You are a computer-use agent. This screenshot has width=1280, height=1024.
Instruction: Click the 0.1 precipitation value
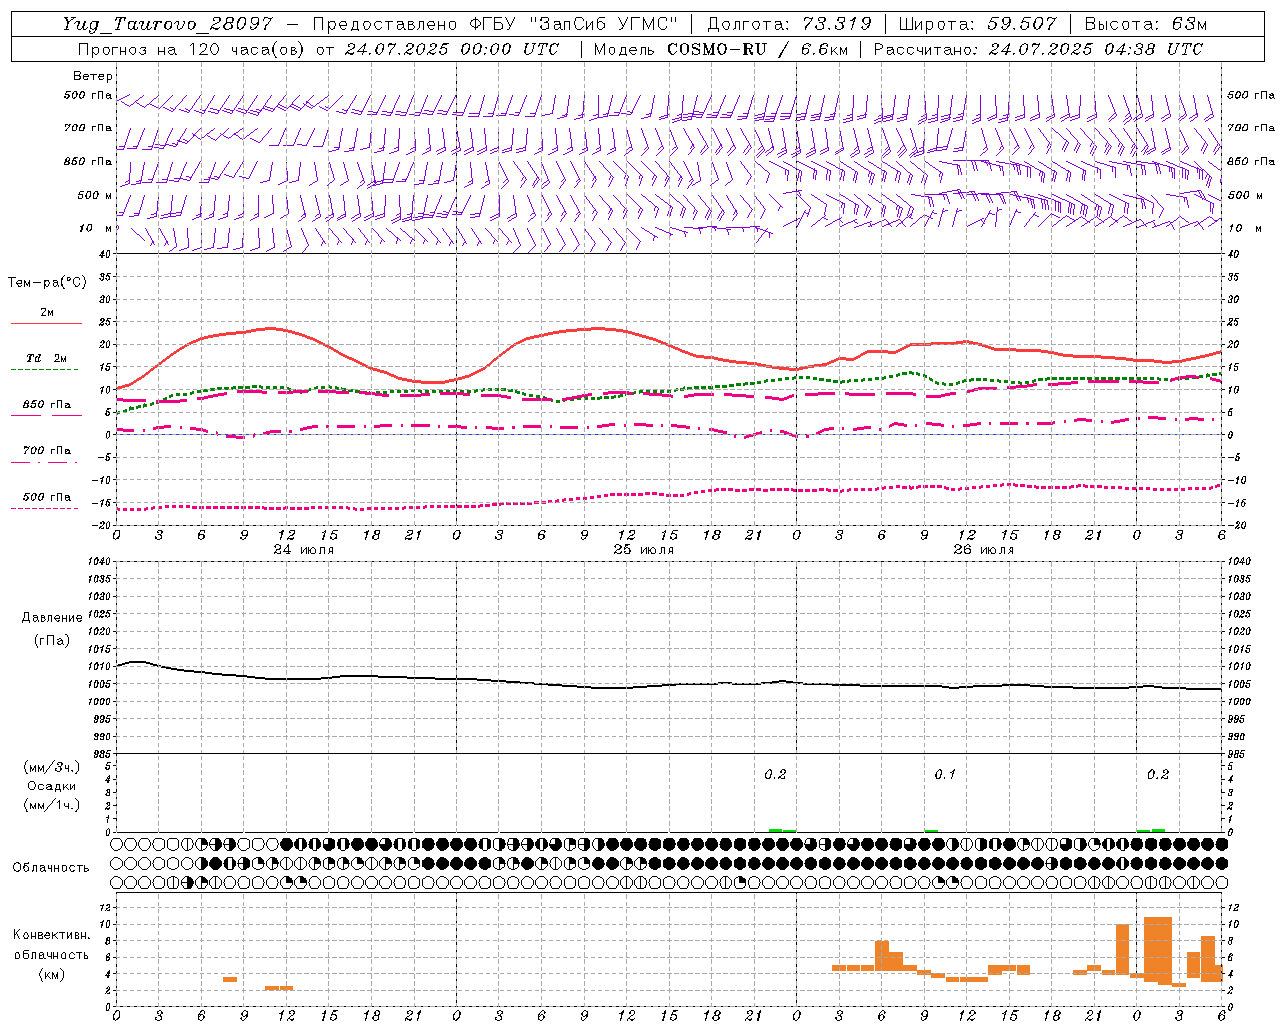coord(945,775)
